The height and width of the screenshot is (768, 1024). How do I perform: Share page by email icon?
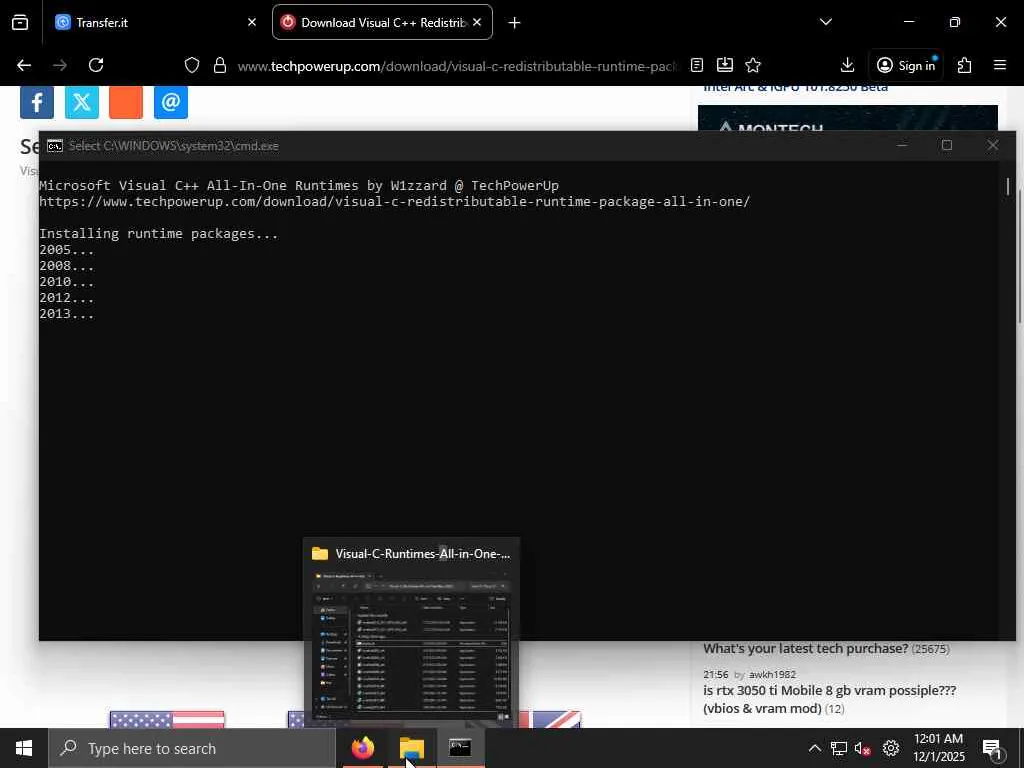point(171,103)
